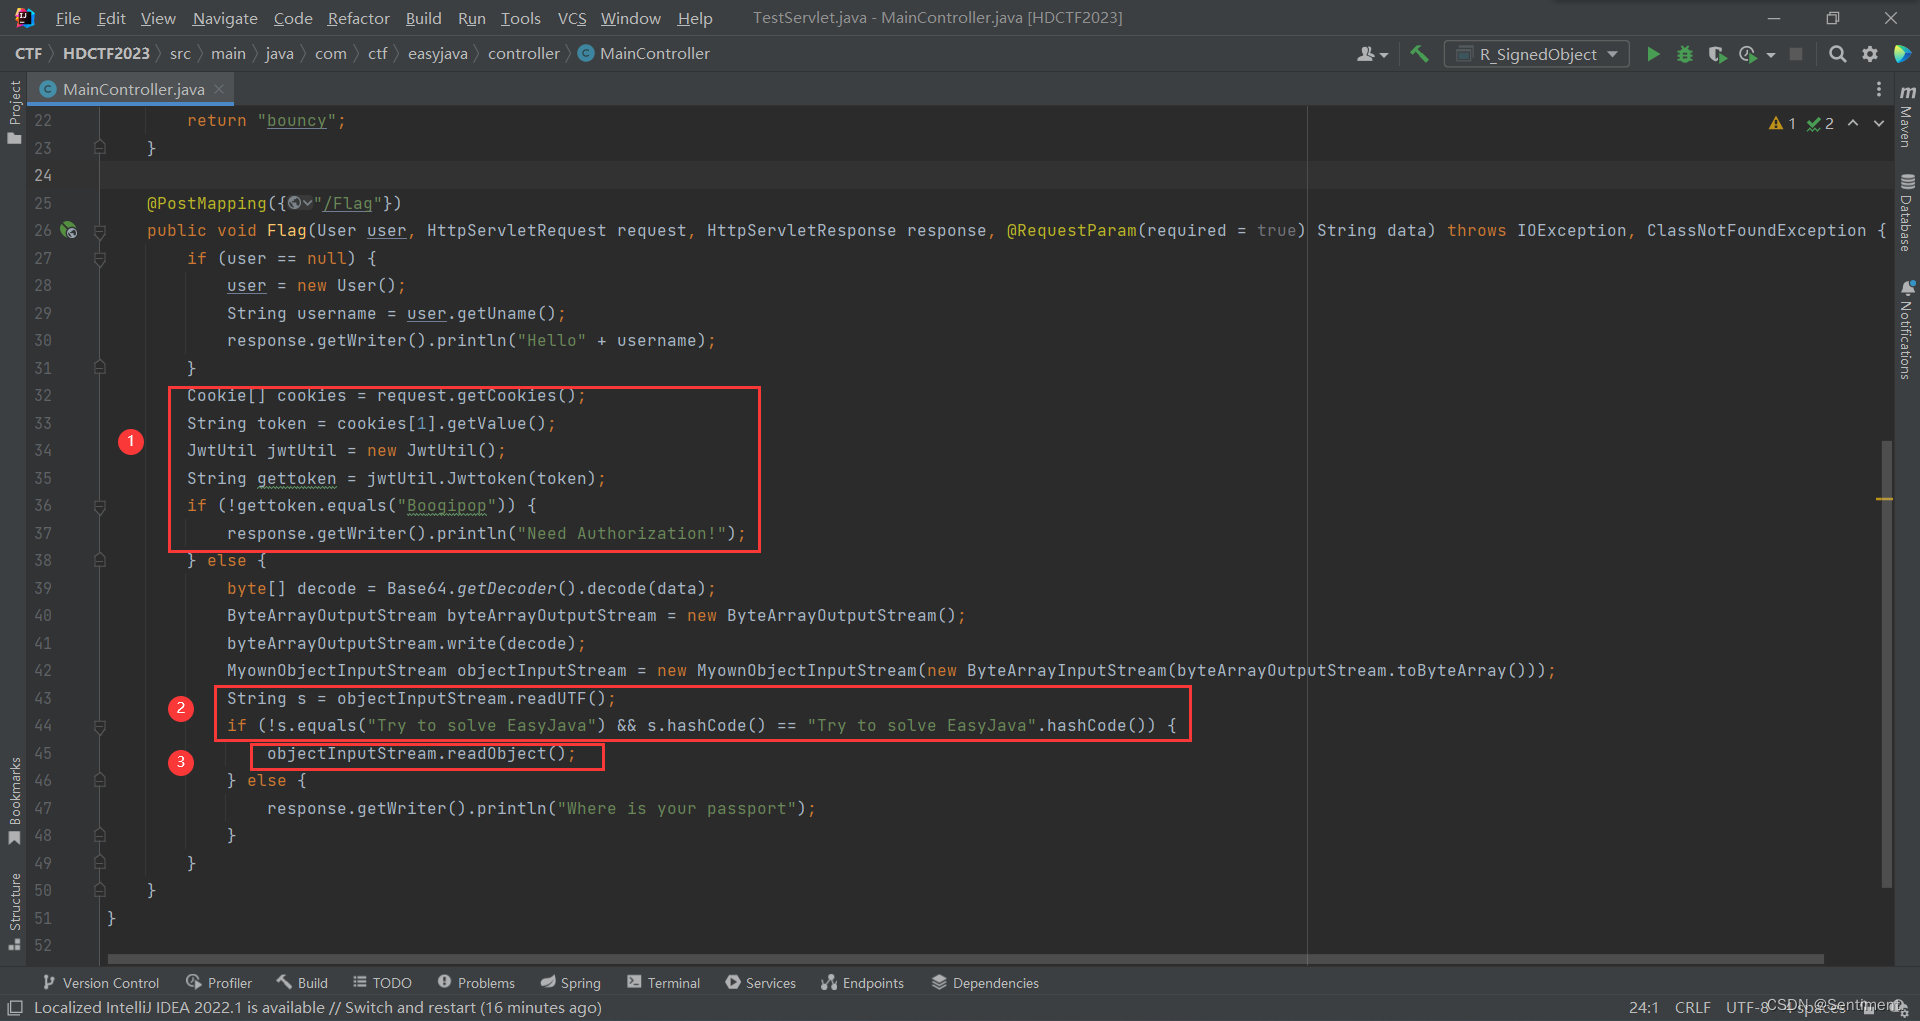Collapse the if block at line 27
This screenshot has width=1920, height=1021.
click(100, 259)
